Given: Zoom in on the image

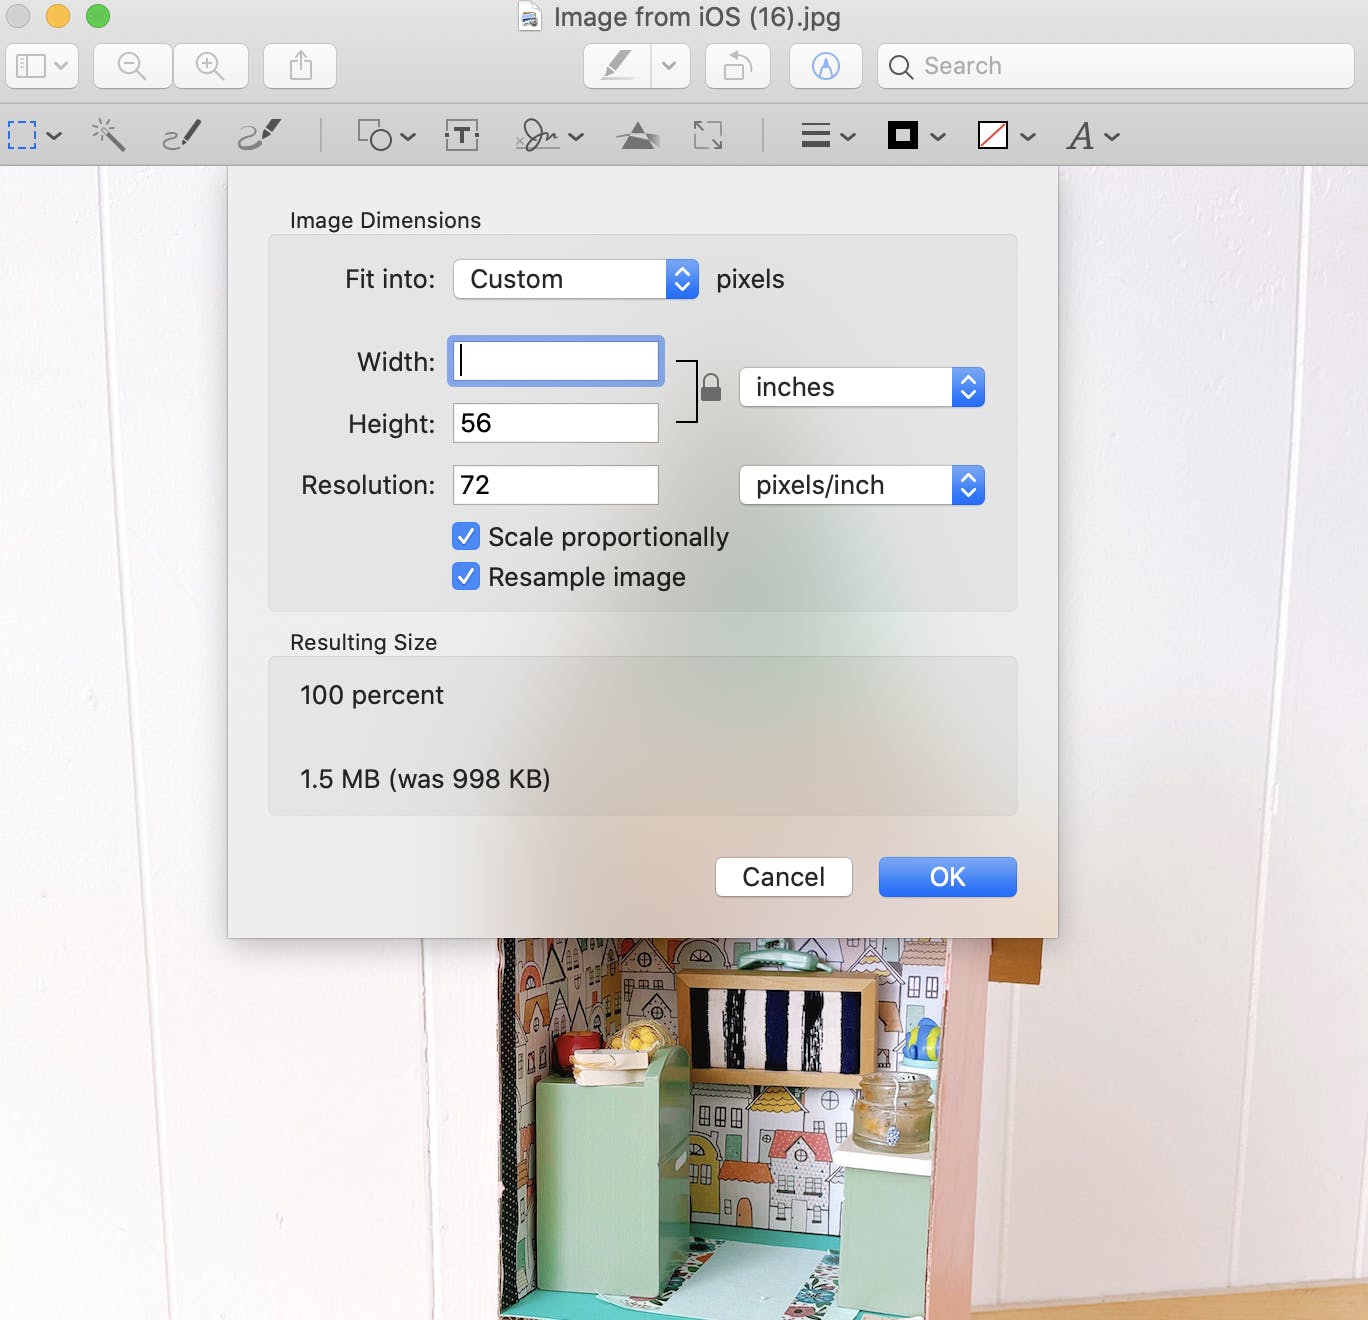Looking at the screenshot, I should click(x=211, y=66).
